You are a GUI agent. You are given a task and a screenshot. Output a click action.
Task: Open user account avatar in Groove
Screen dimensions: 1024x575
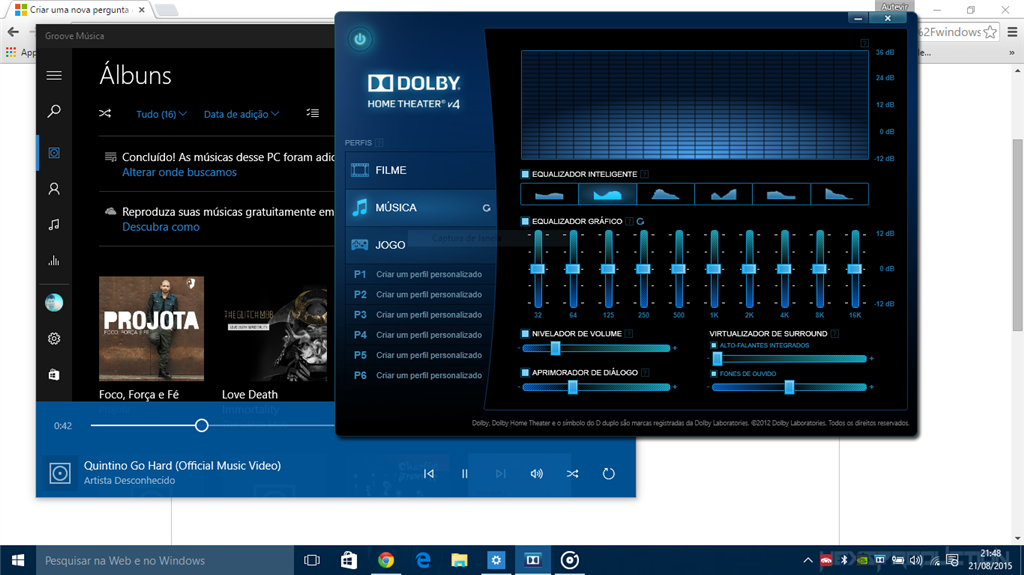point(54,303)
